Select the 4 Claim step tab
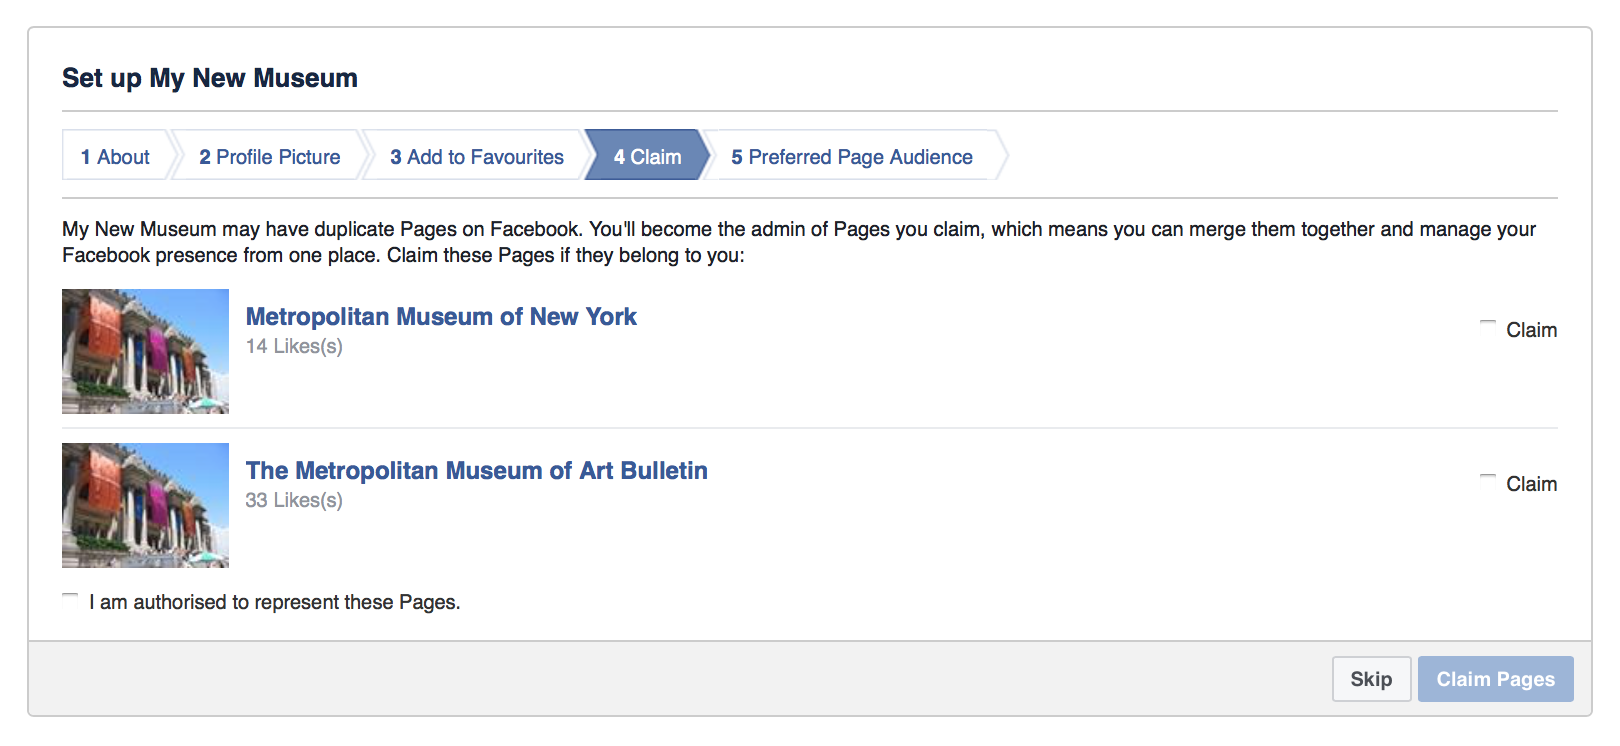This screenshot has width=1620, height=746. pyautogui.click(x=648, y=156)
